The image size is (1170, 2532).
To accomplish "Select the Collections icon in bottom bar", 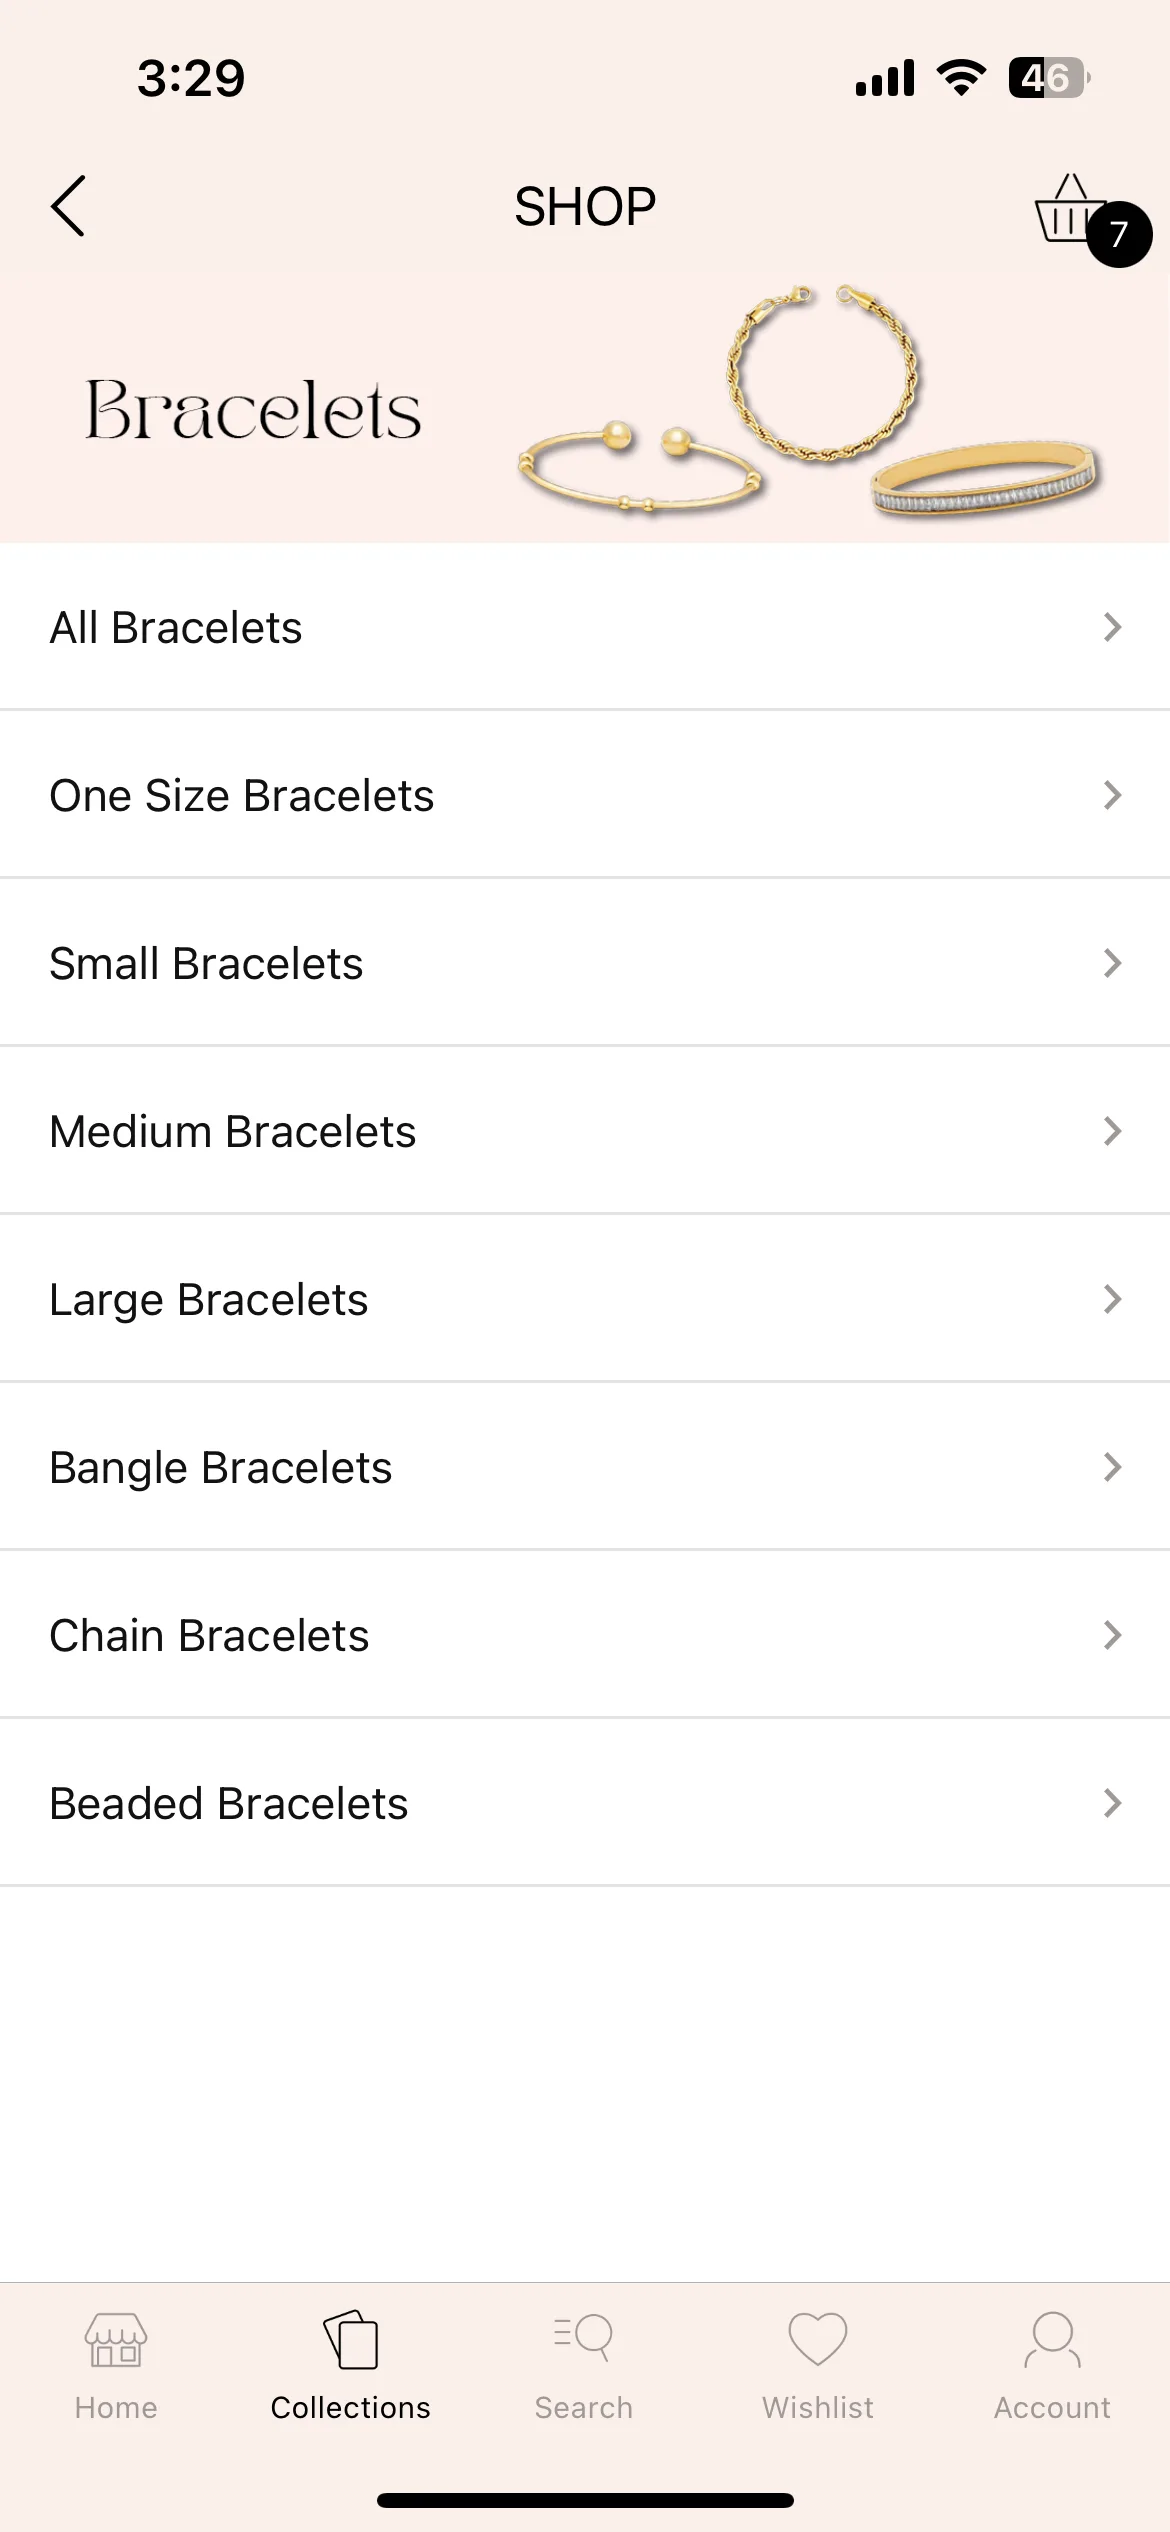I will point(351,2340).
